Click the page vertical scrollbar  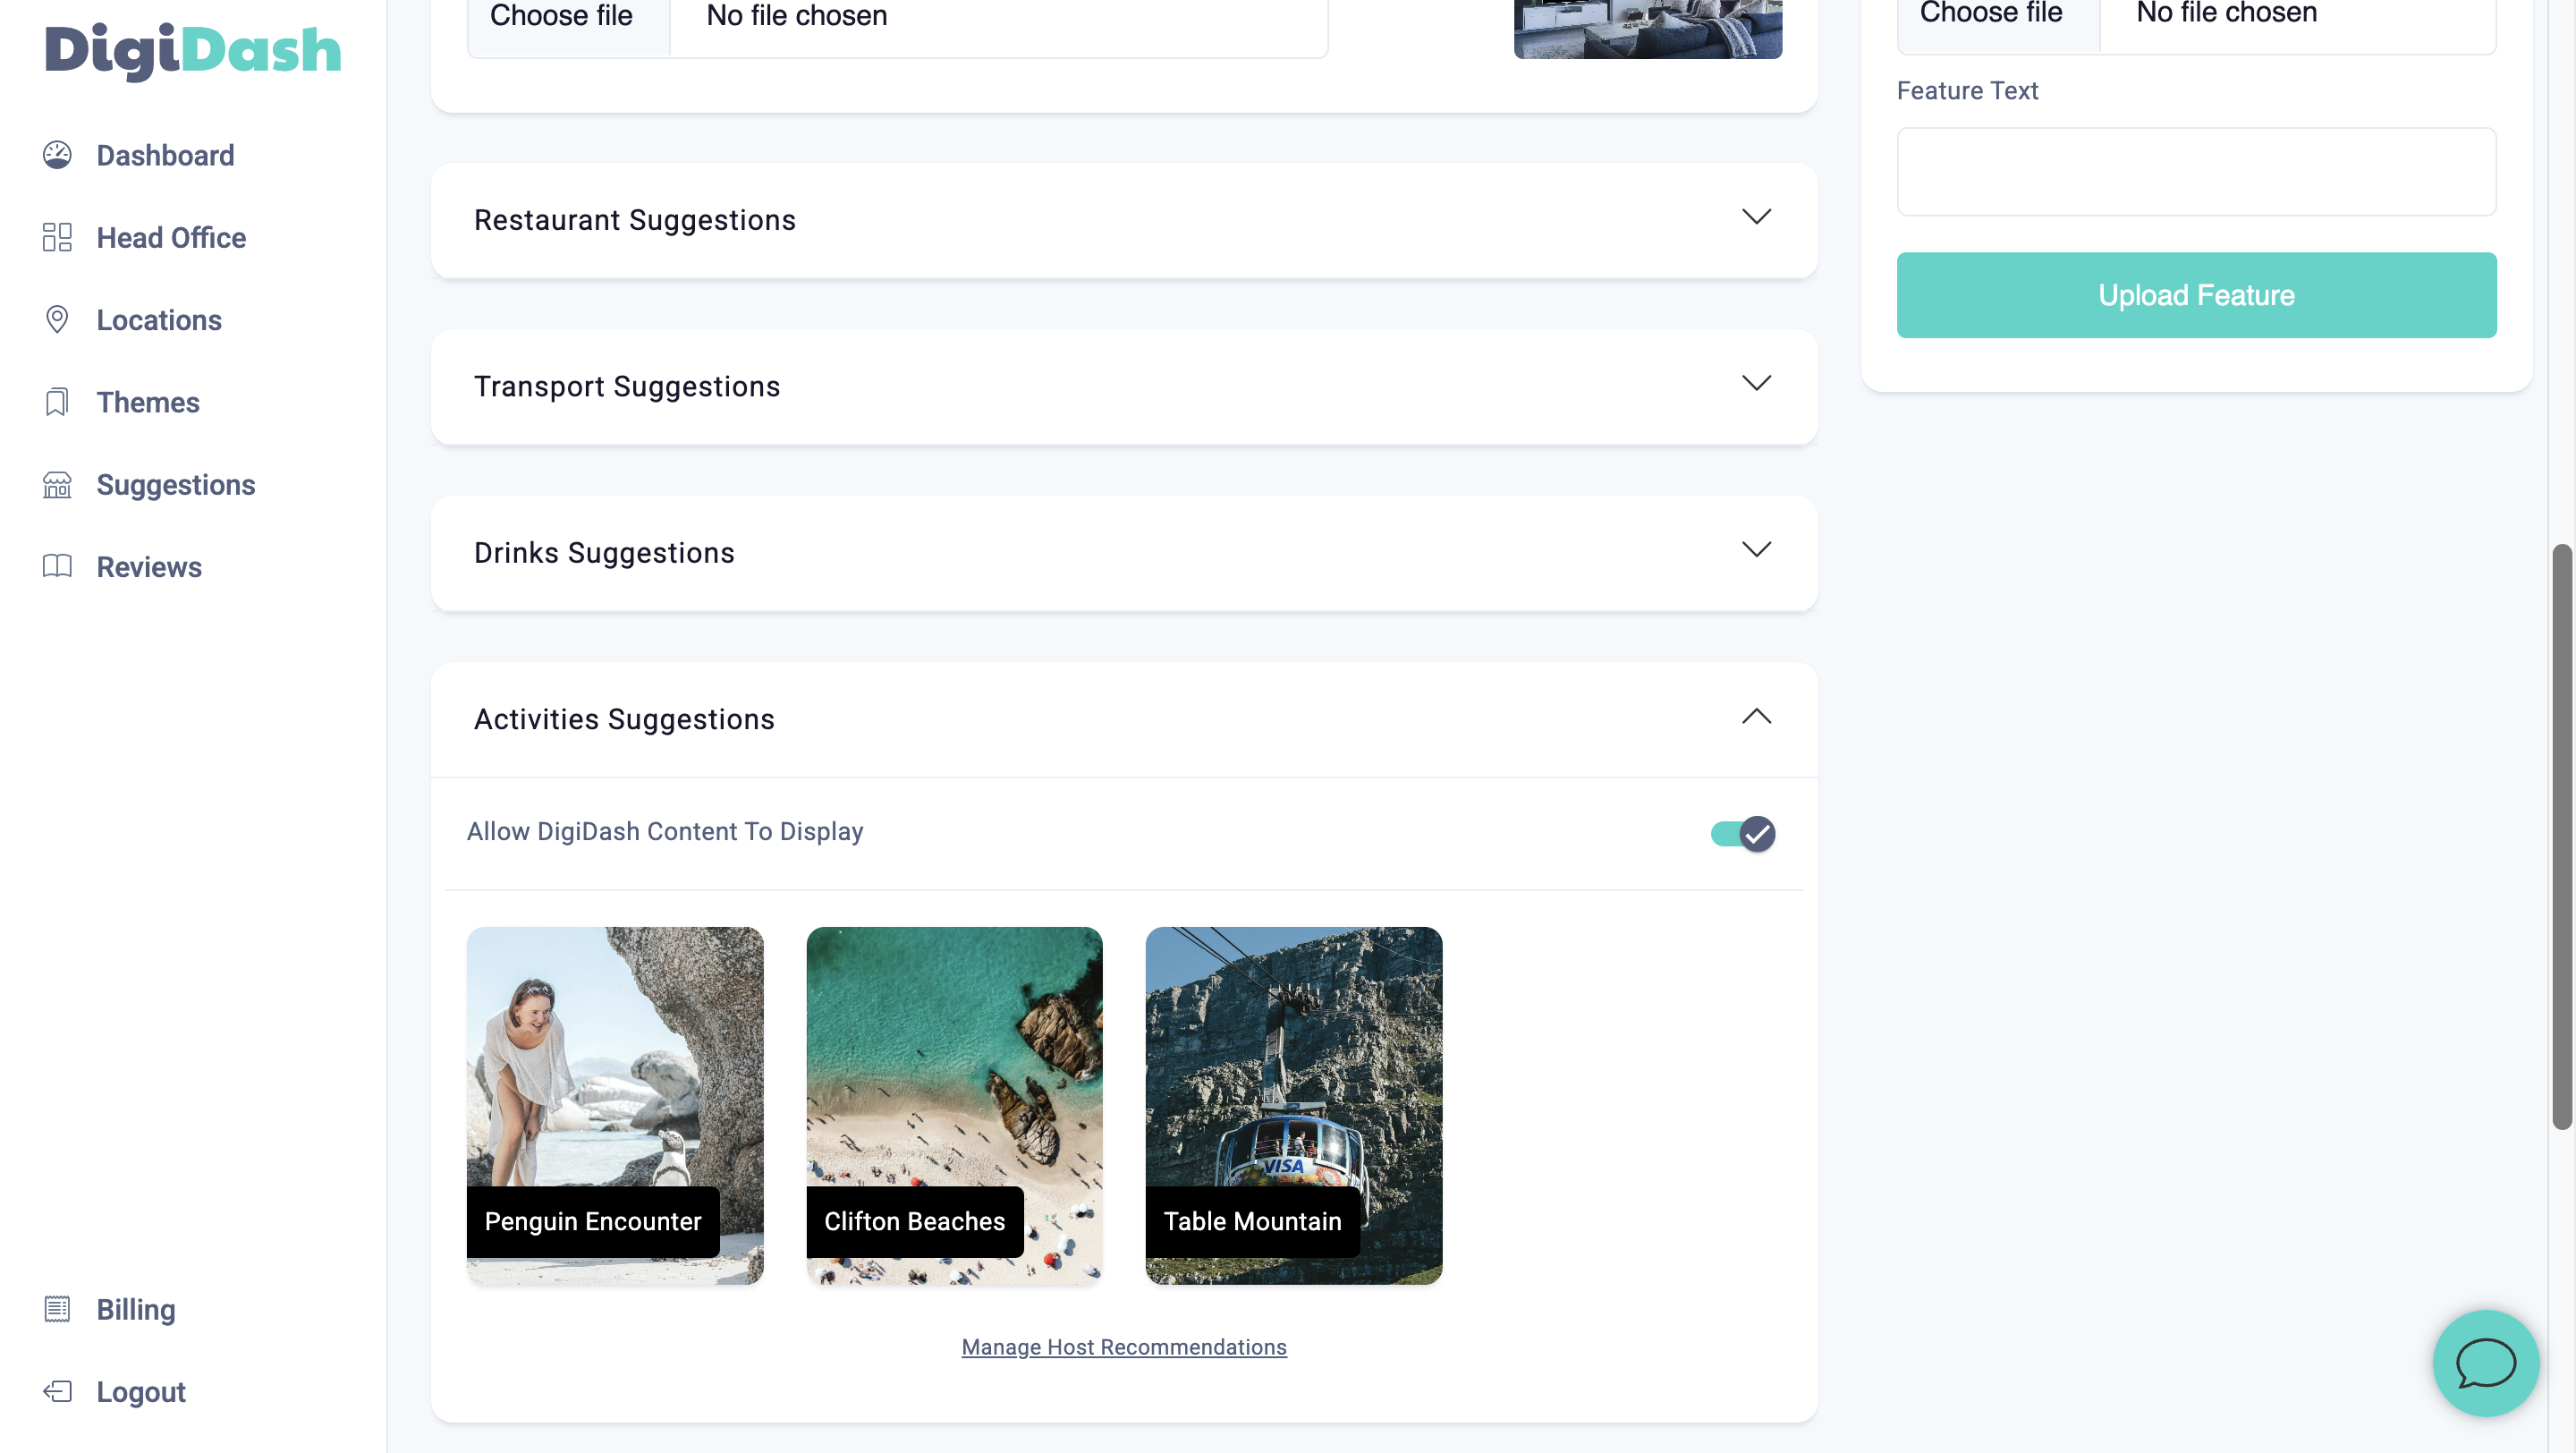pos(2561,836)
